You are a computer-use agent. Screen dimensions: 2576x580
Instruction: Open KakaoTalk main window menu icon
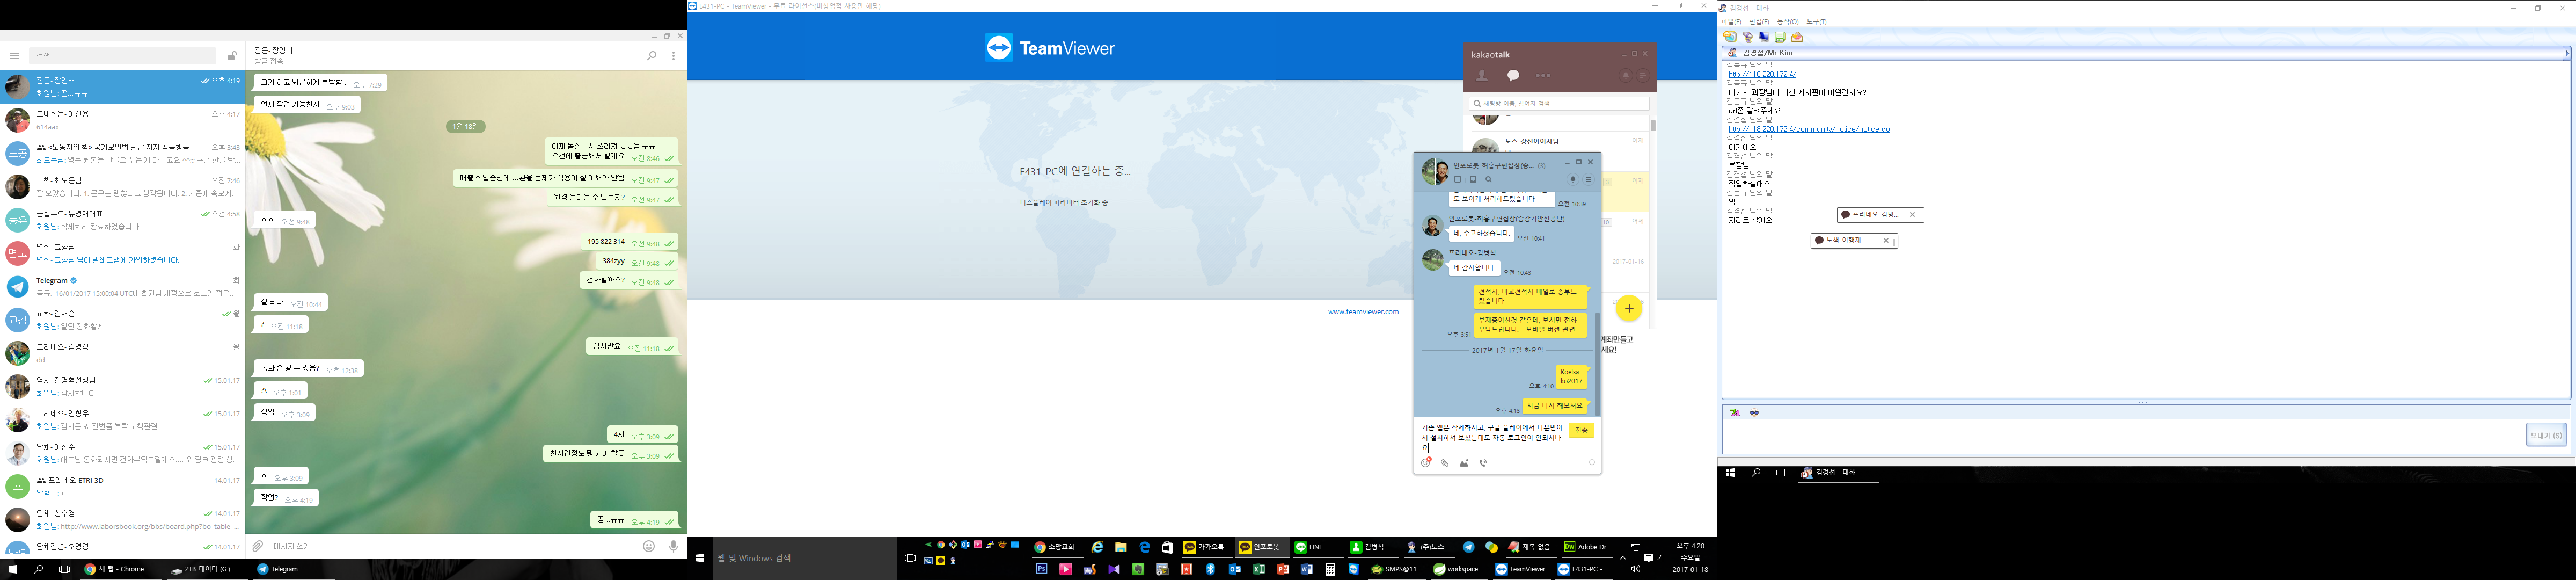[1642, 75]
